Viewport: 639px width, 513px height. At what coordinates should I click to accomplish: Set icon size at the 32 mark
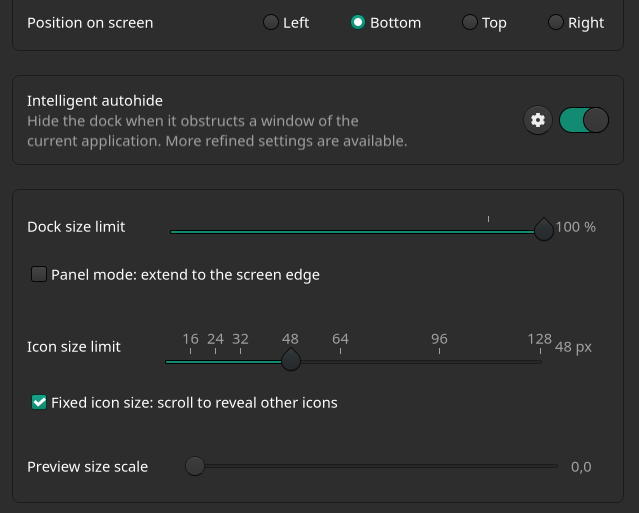[240, 360]
